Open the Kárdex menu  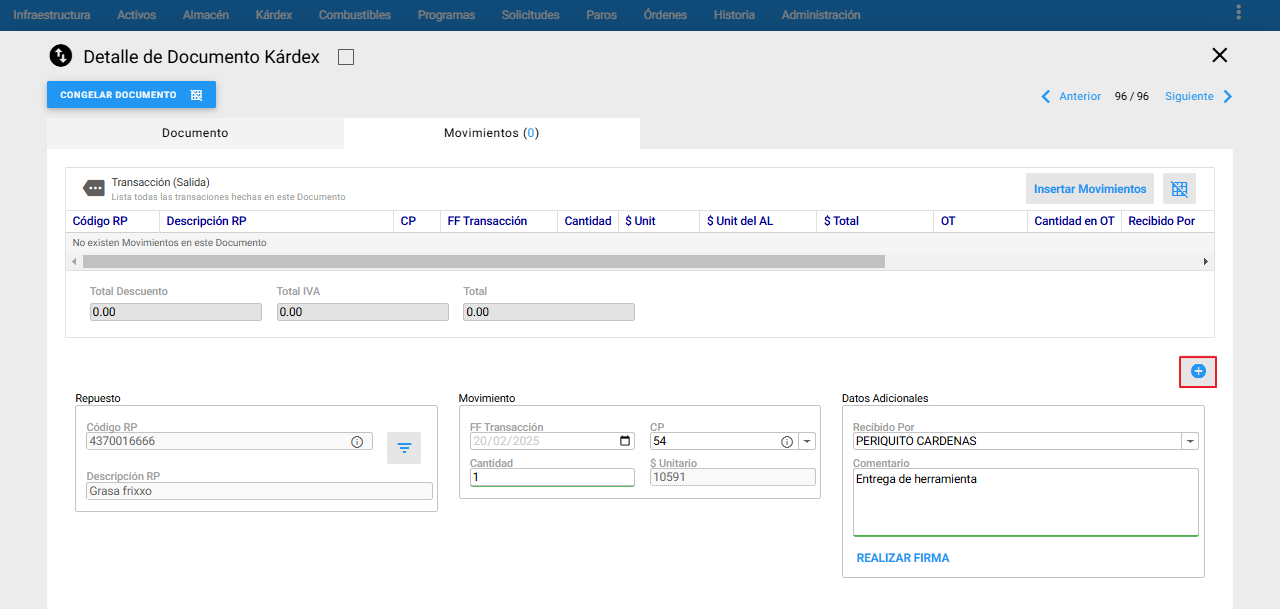(x=274, y=15)
